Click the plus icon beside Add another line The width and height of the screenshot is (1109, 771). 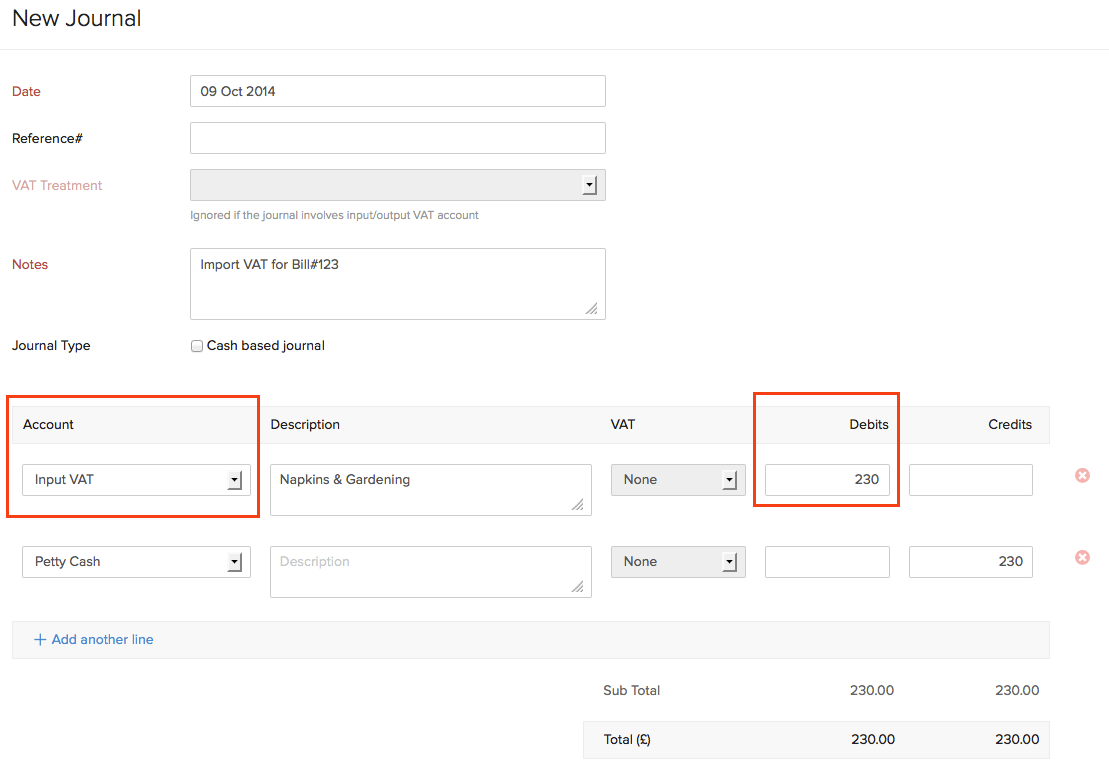[40, 639]
